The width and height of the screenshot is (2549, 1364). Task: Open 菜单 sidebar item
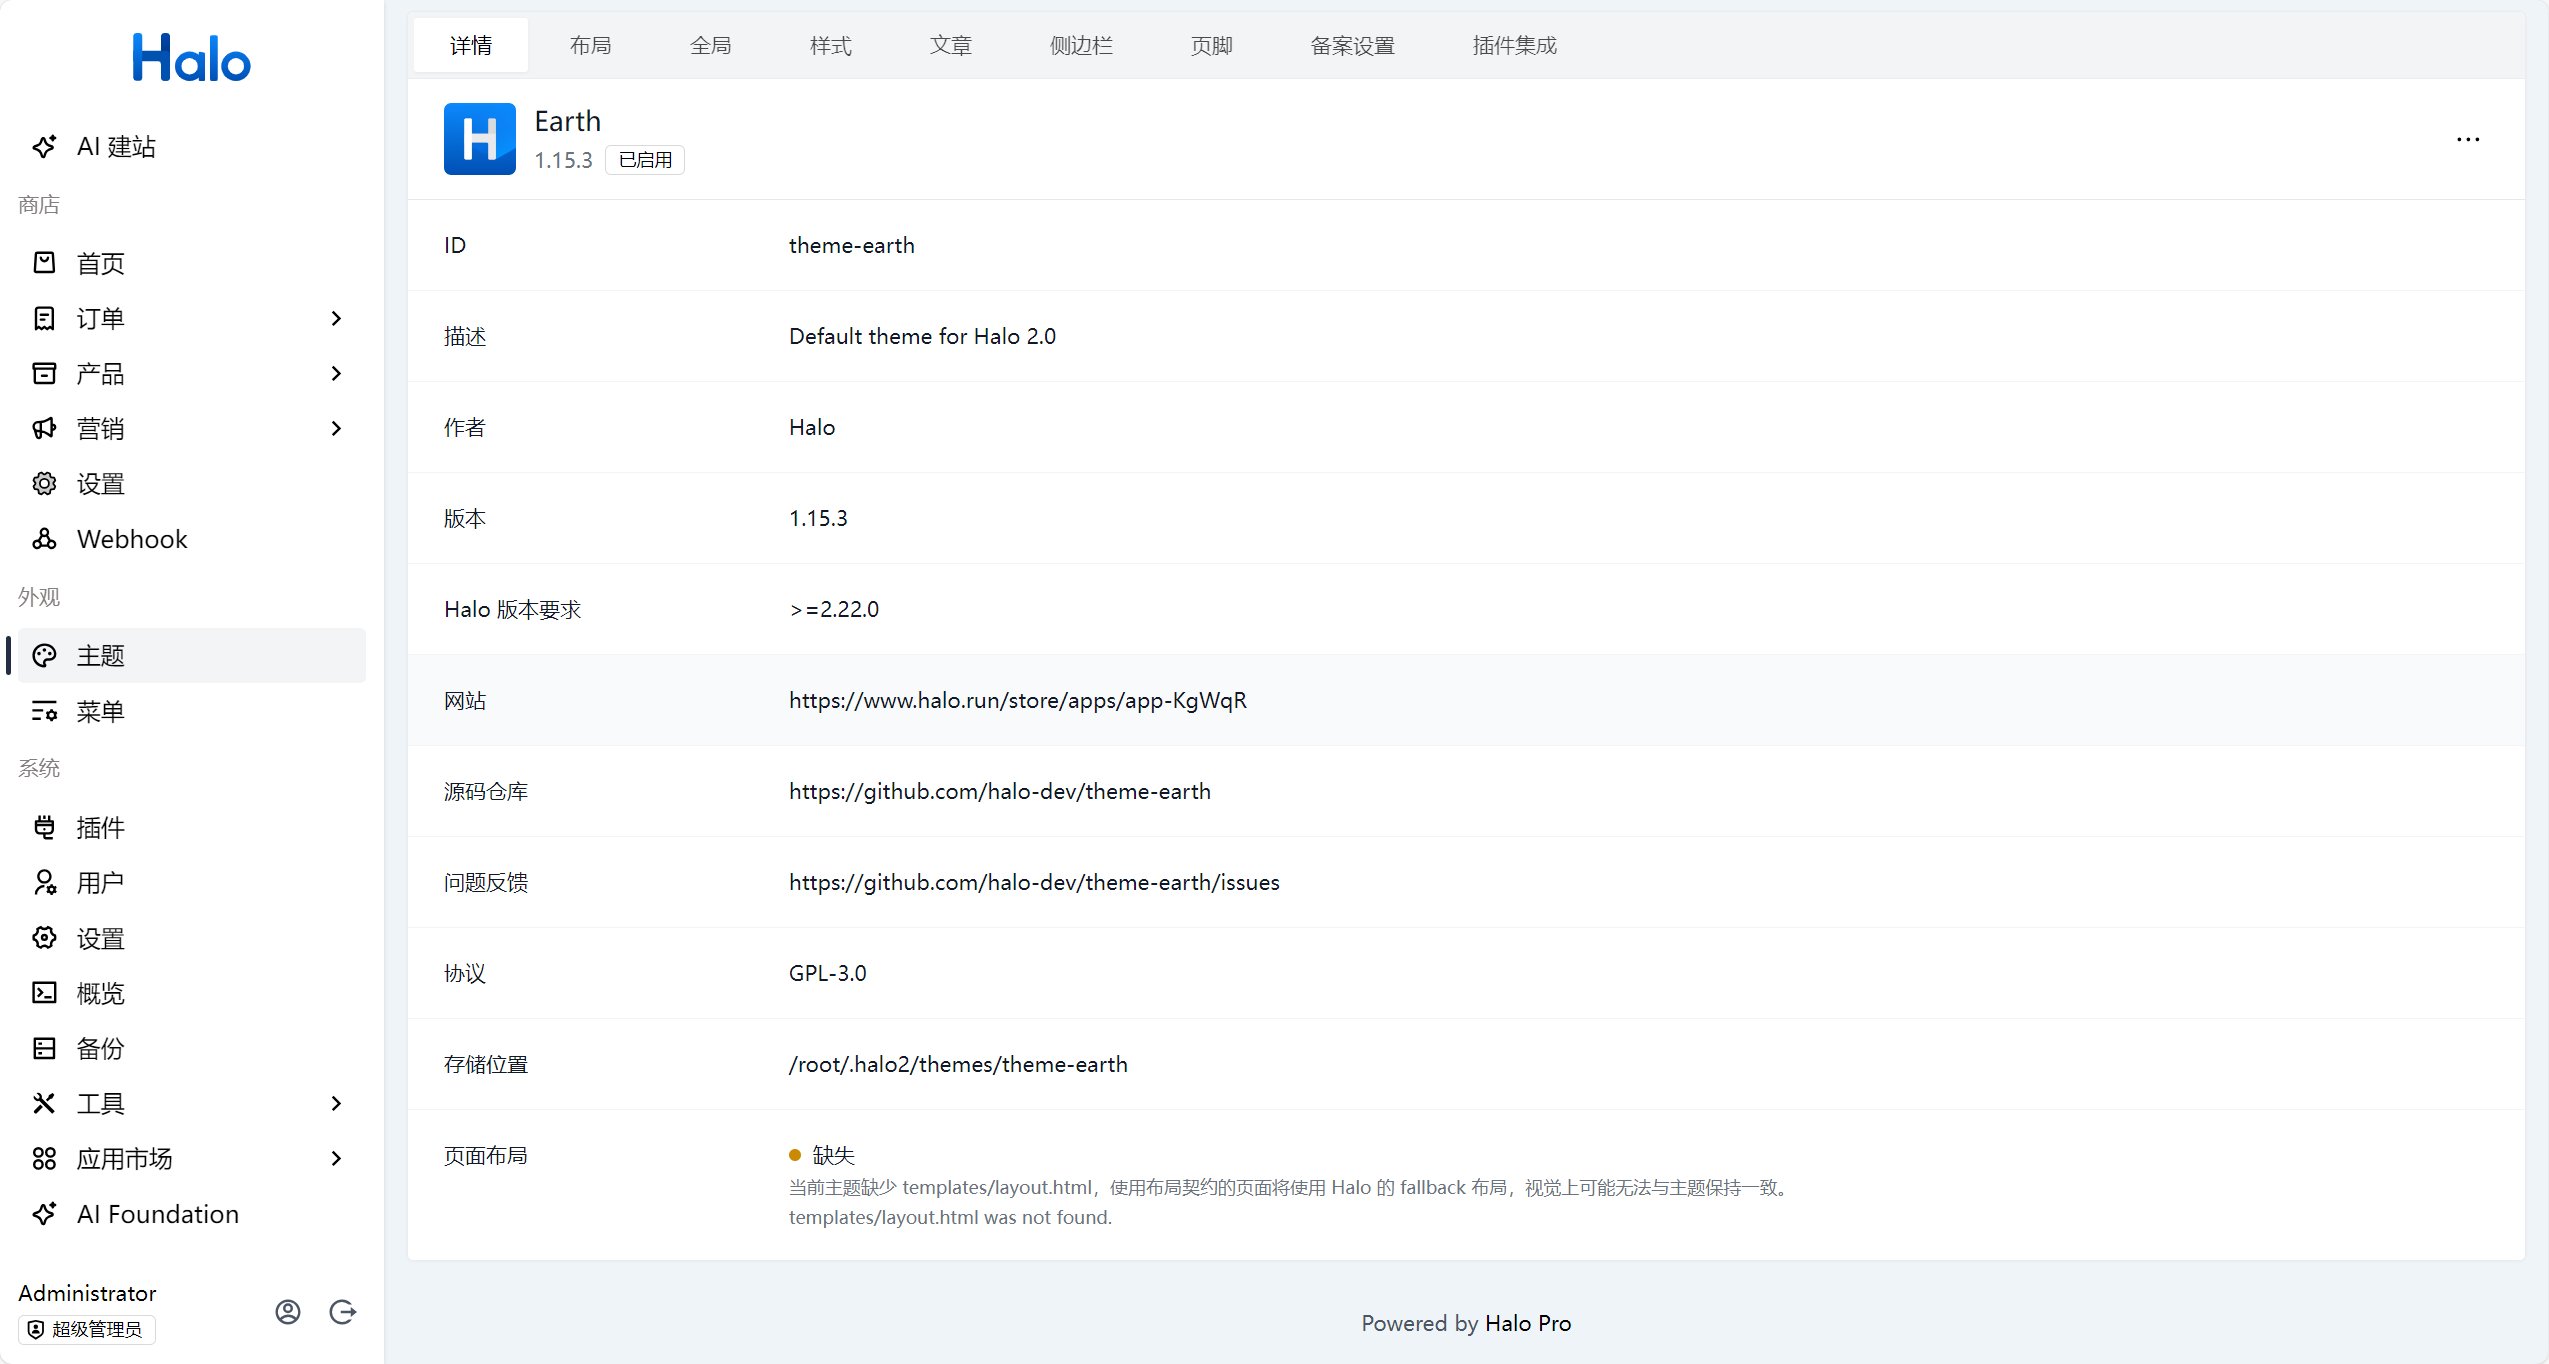pyautogui.click(x=192, y=711)
